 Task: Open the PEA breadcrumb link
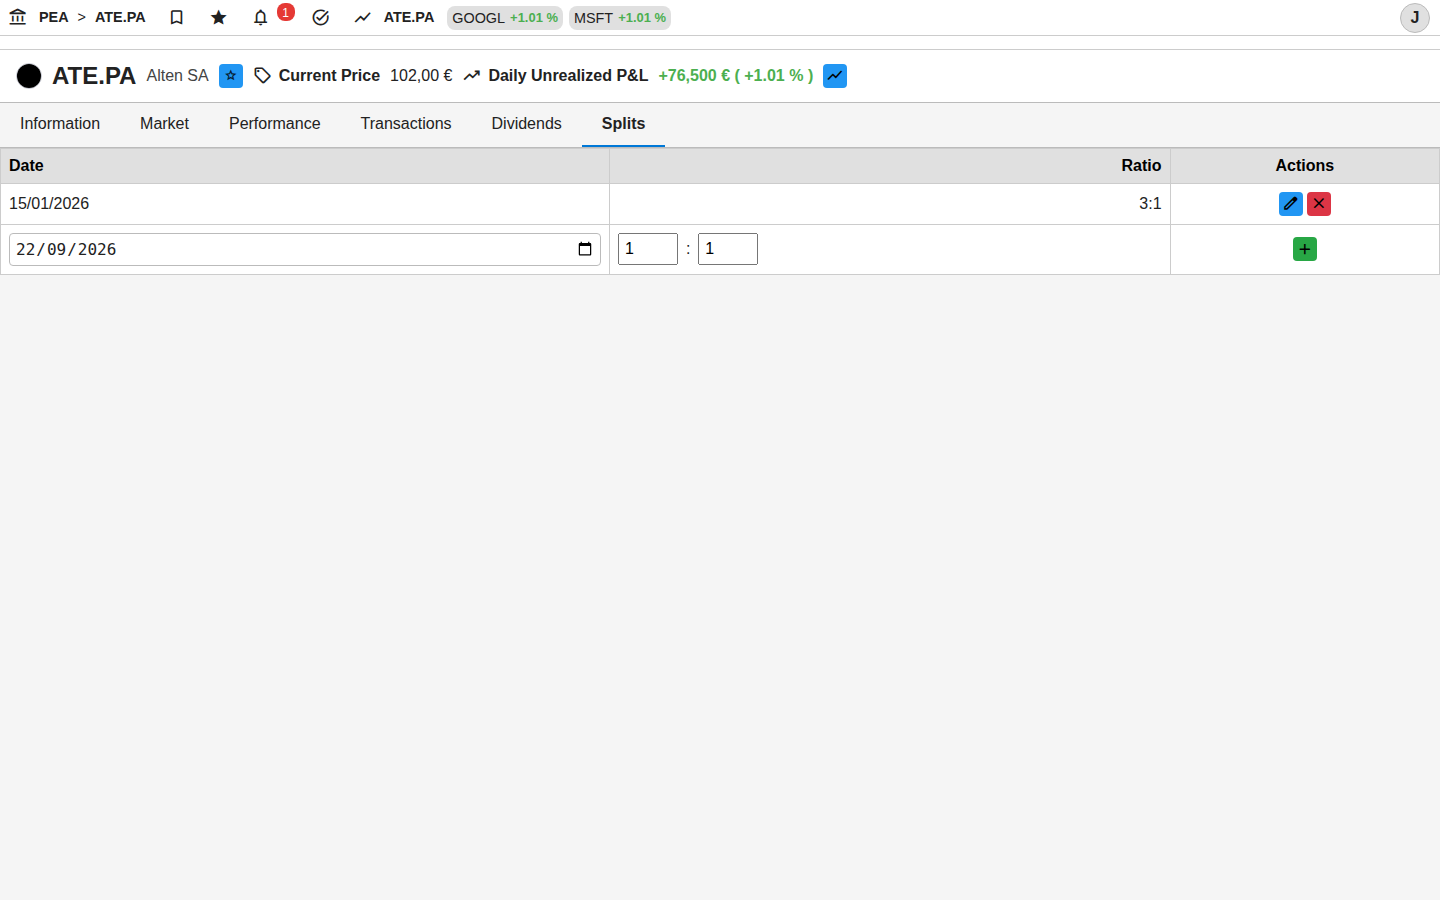pos(54,17)
